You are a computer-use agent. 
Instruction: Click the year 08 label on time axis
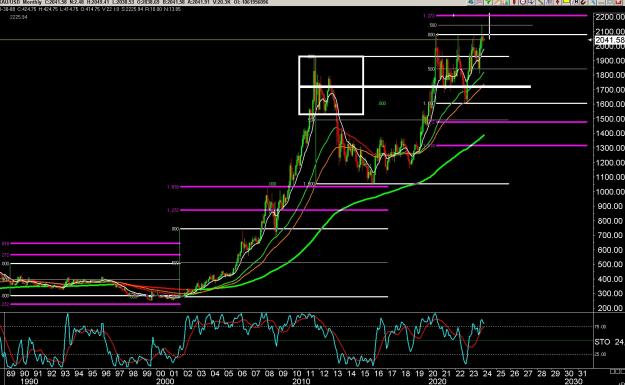(269, 374)
